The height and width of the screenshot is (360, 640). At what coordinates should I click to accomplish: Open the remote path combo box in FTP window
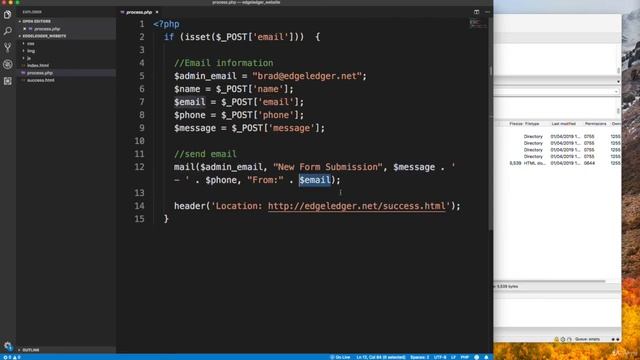(x=557, y=92)
